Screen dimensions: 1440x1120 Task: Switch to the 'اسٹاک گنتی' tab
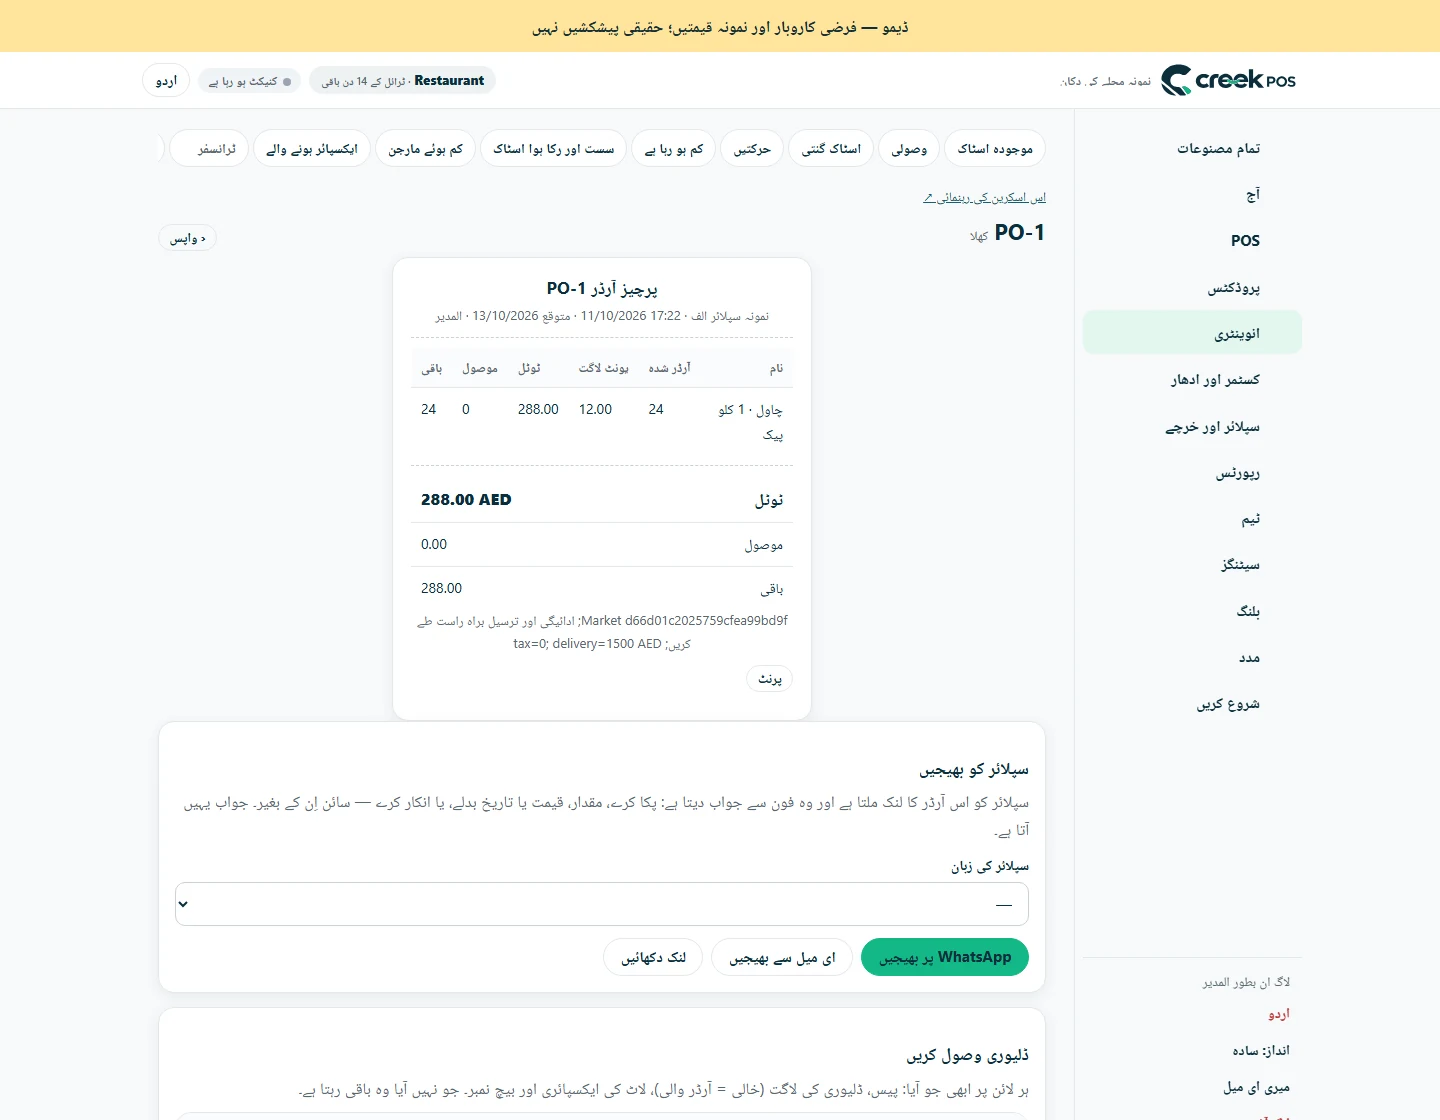(831, 148)
